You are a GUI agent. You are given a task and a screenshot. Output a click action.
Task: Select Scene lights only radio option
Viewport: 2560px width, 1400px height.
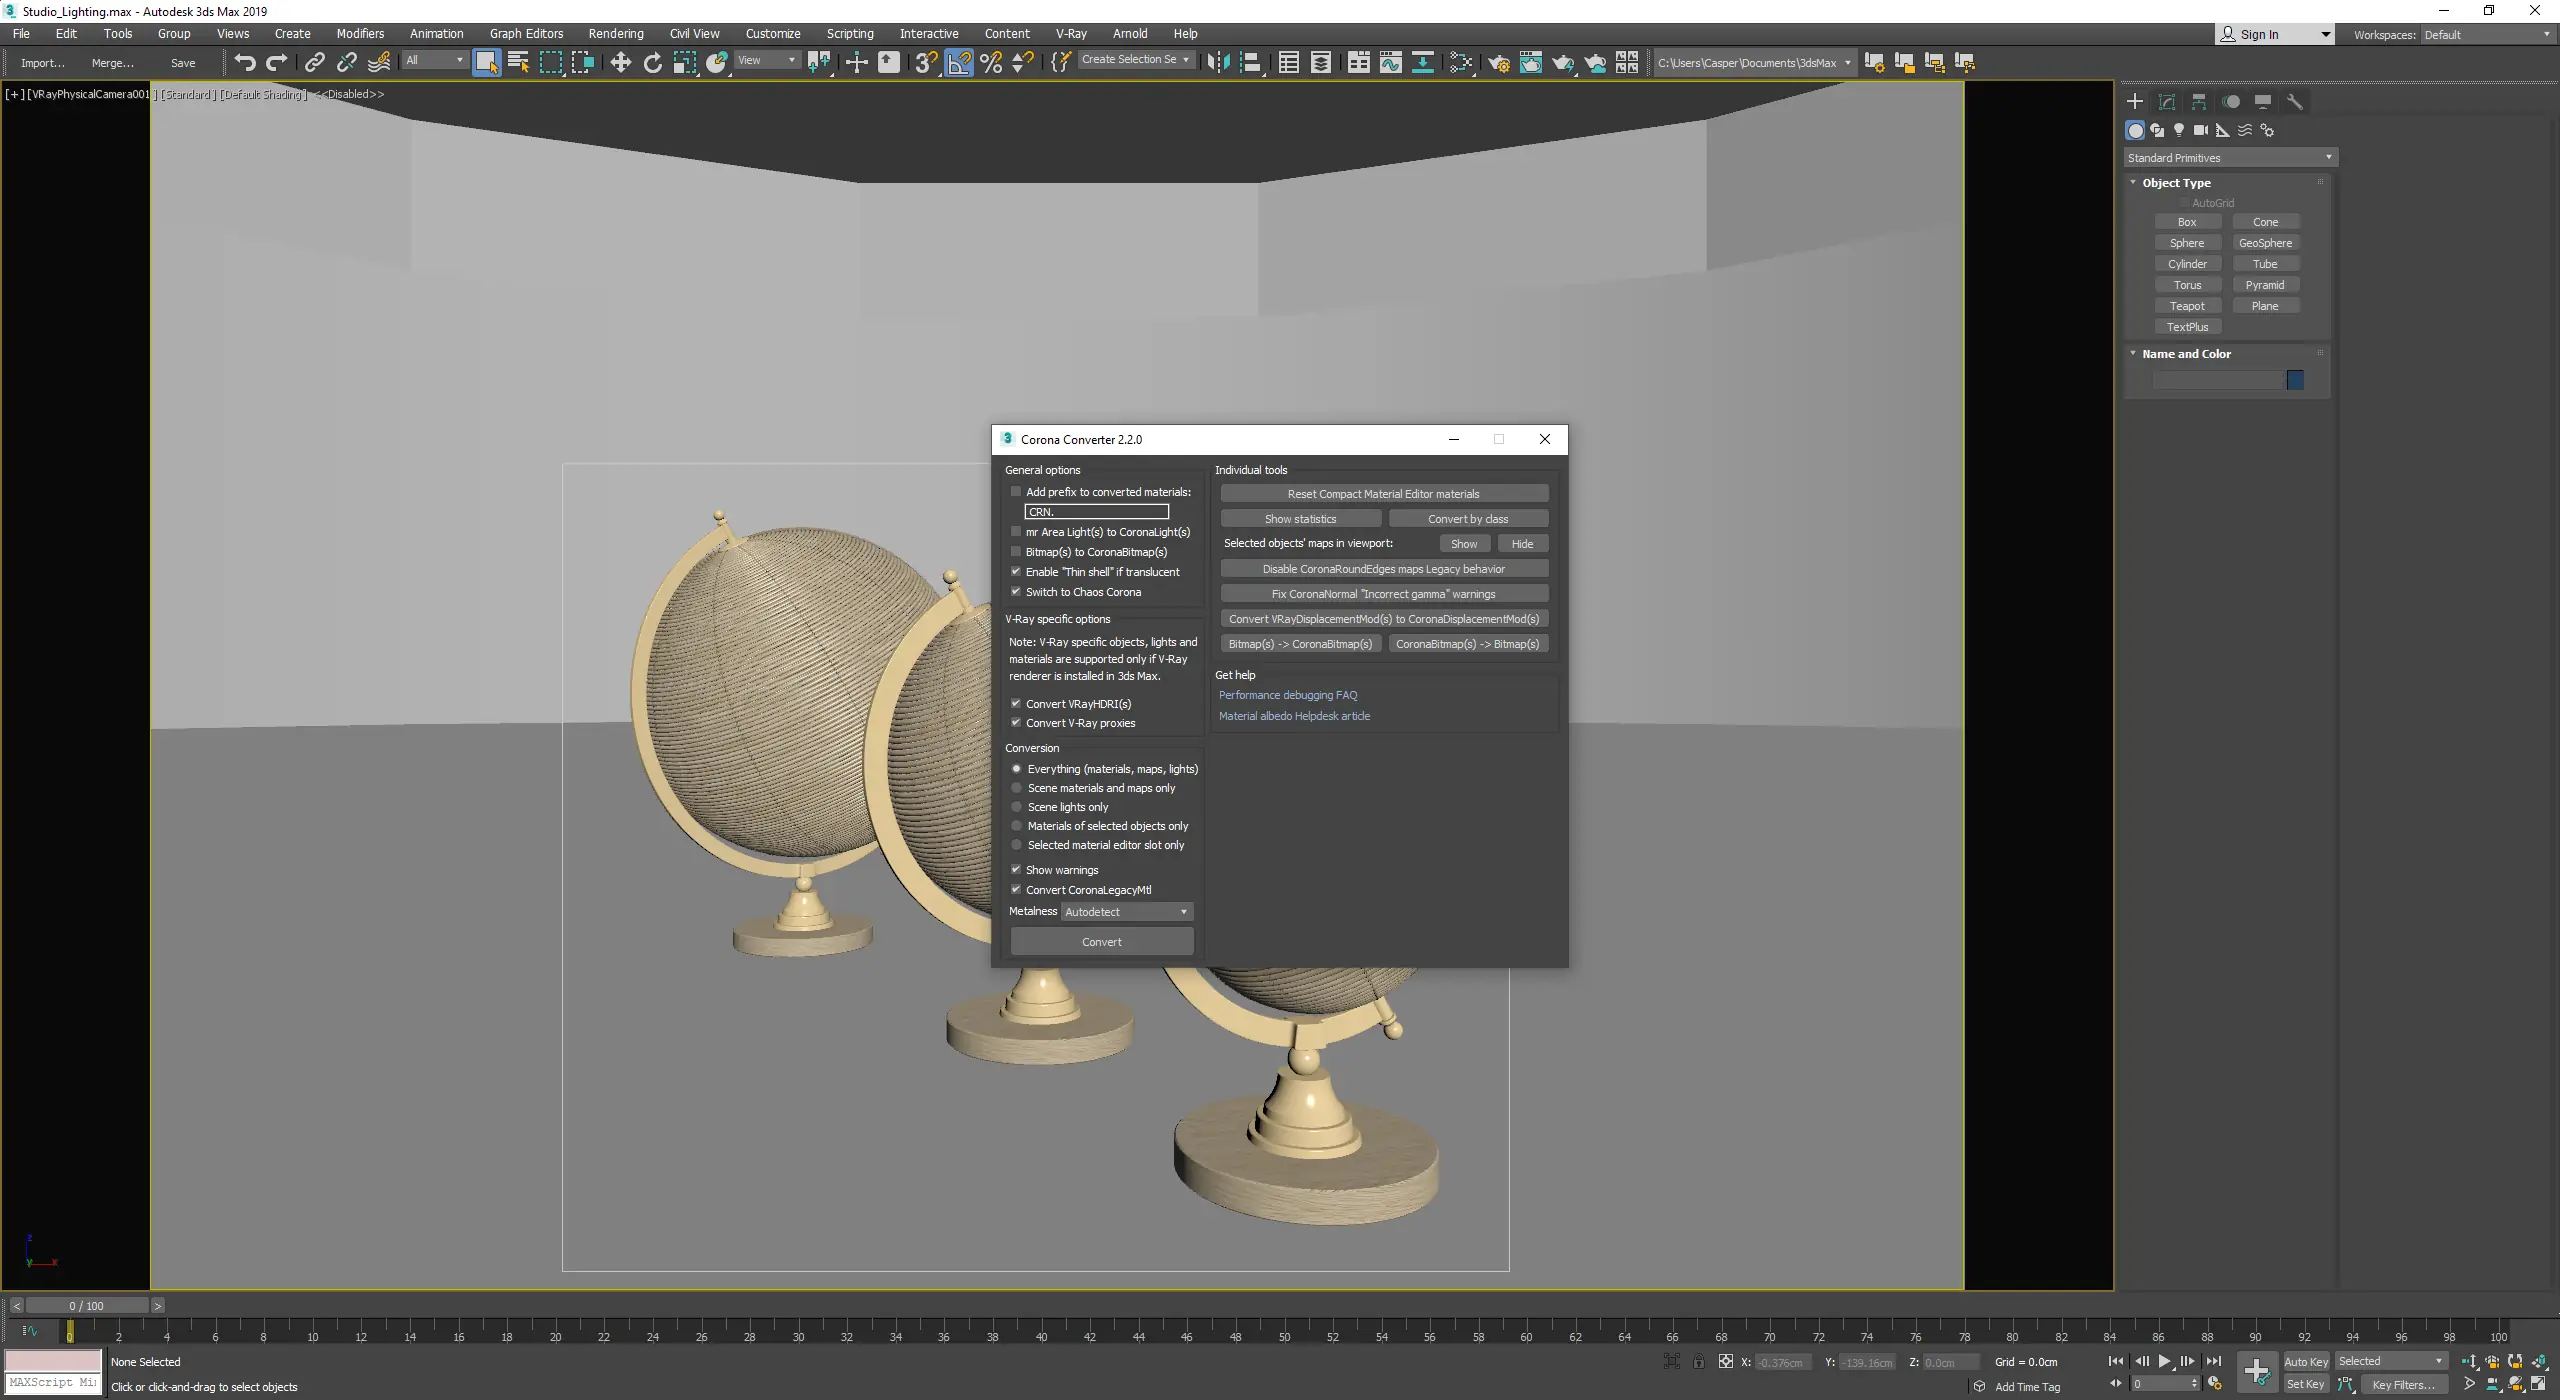tap(1017, 807)
